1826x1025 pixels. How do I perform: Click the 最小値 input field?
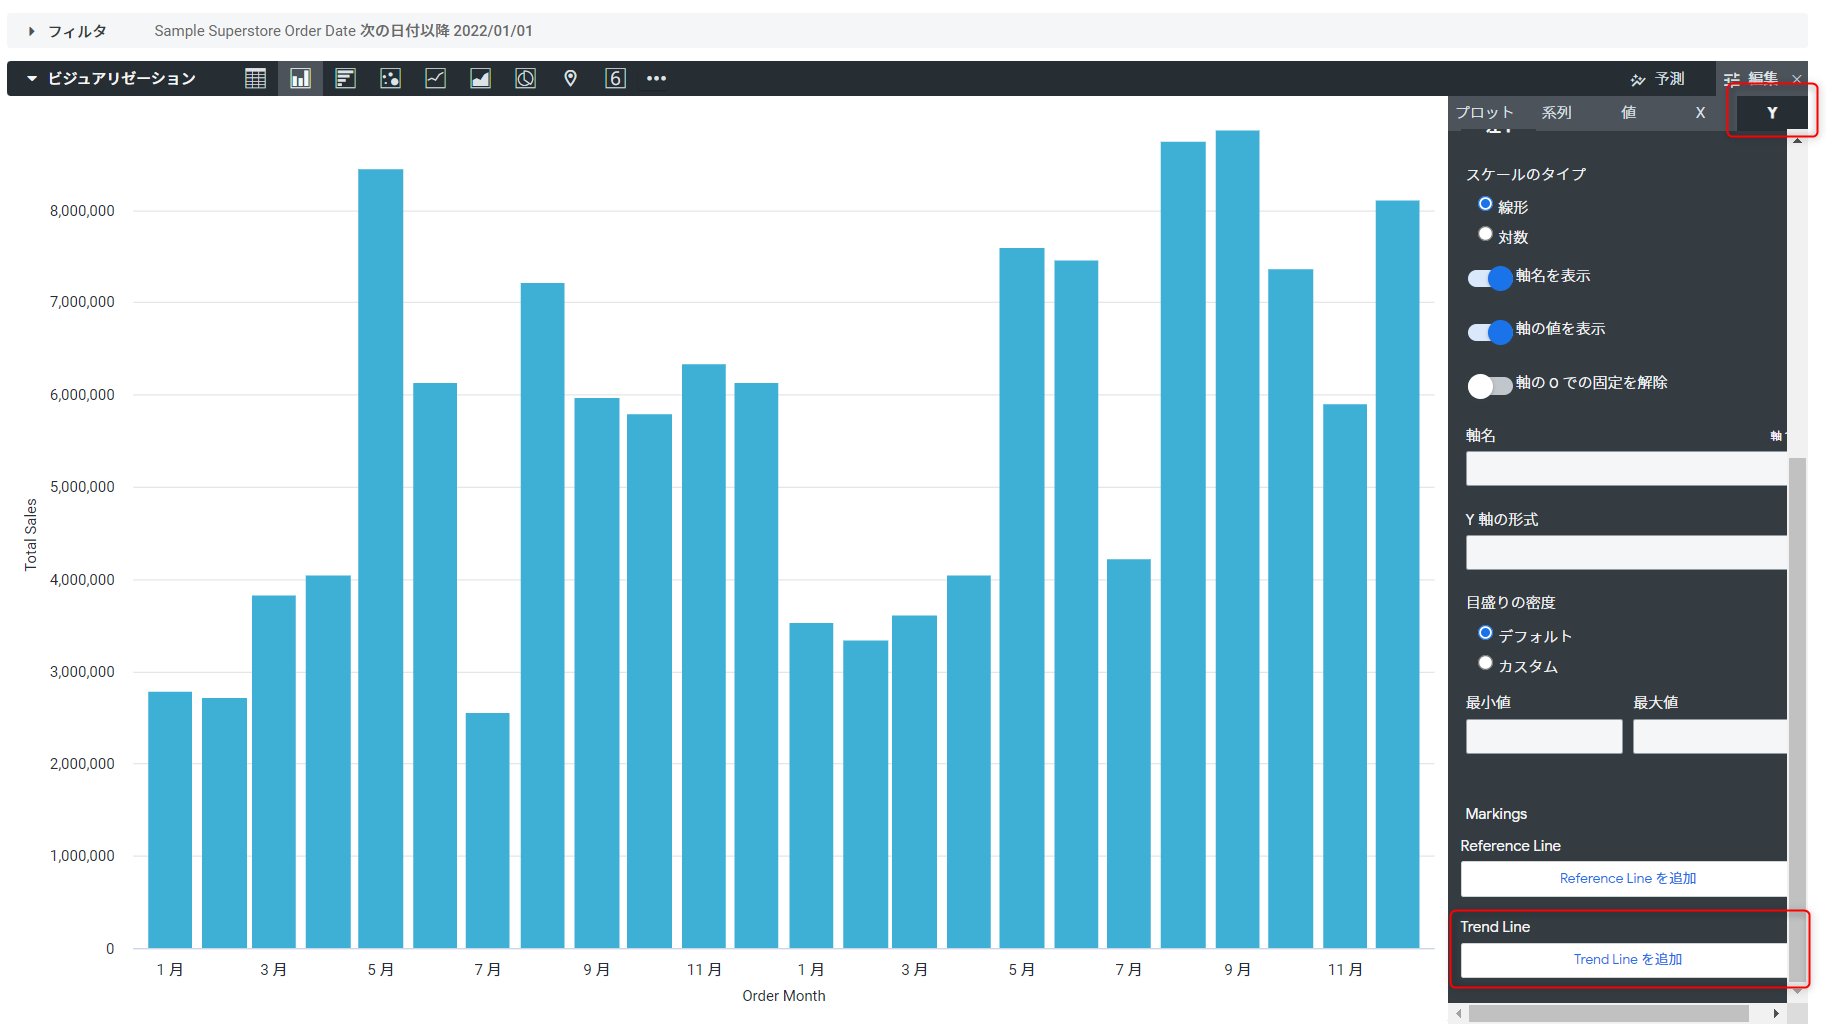[x=1543, y=736]
